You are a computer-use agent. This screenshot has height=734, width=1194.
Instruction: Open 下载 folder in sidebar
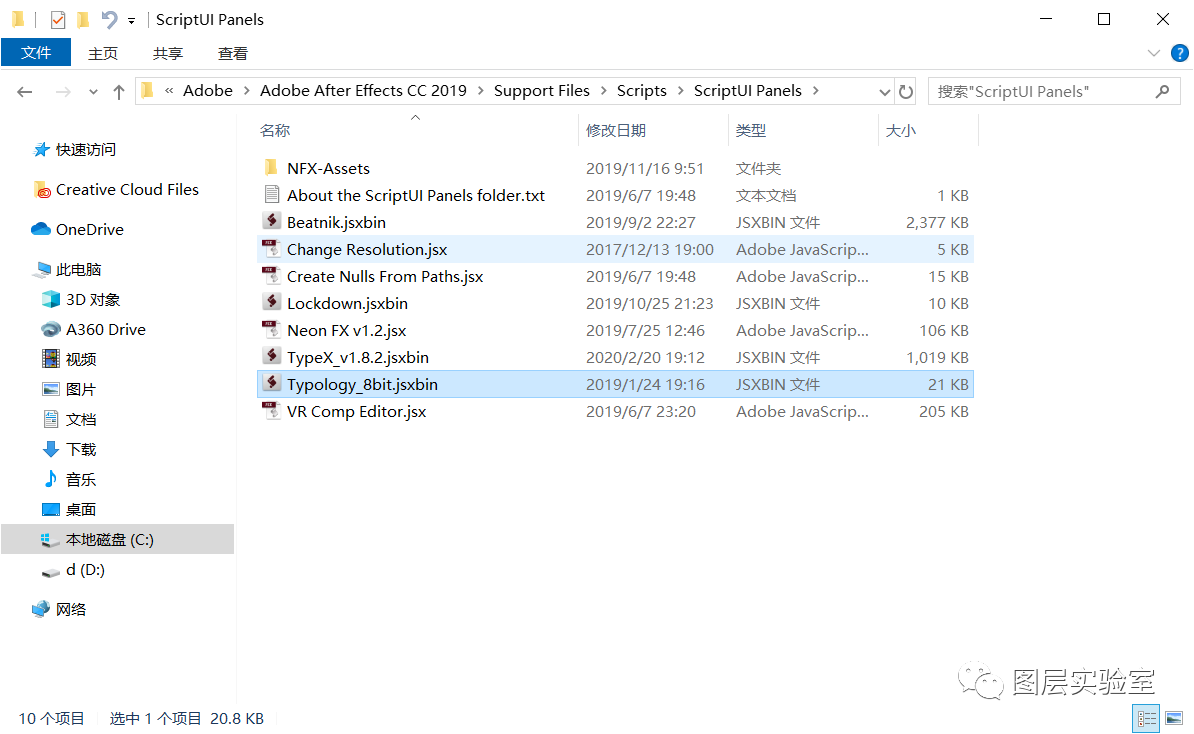click(80, 449)
